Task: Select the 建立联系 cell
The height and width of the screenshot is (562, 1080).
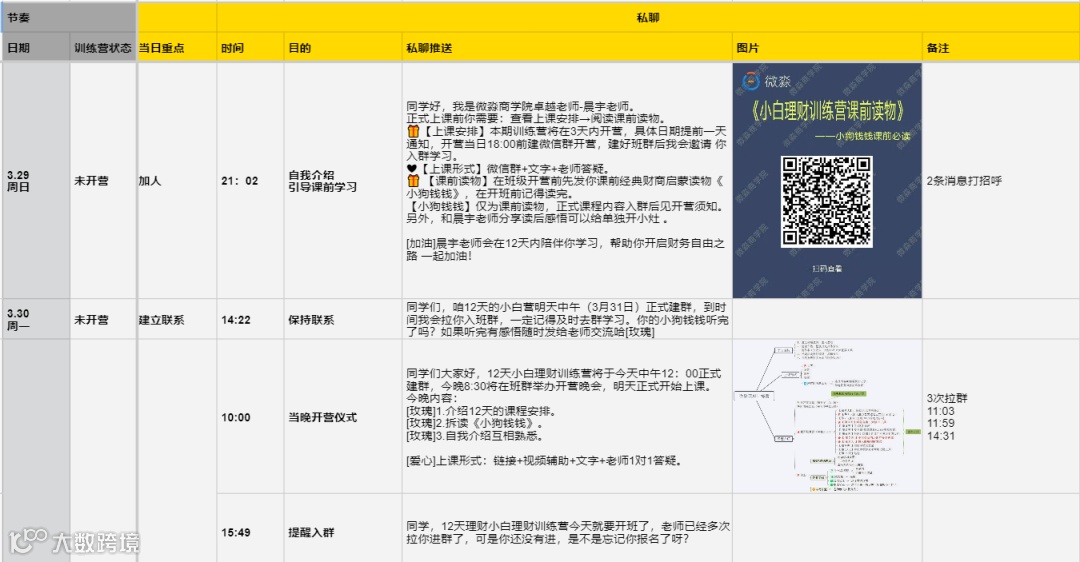Action: (177, 319)
